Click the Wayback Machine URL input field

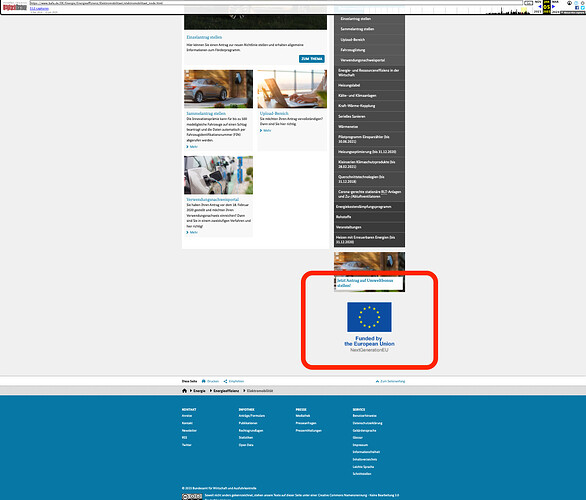pos(276,3)
